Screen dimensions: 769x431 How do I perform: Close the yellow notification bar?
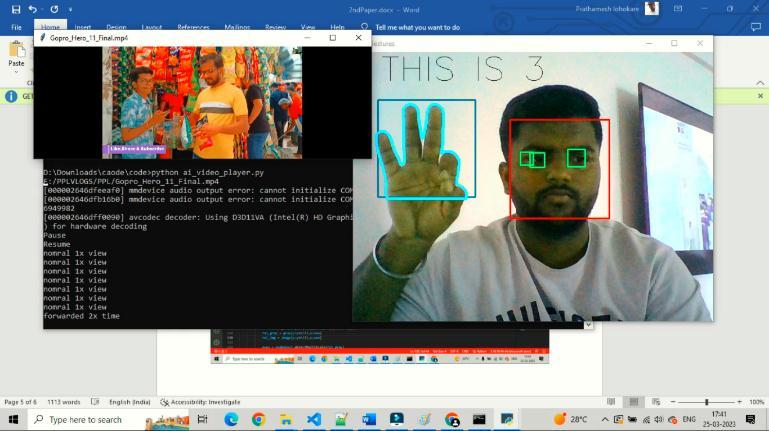760,96
